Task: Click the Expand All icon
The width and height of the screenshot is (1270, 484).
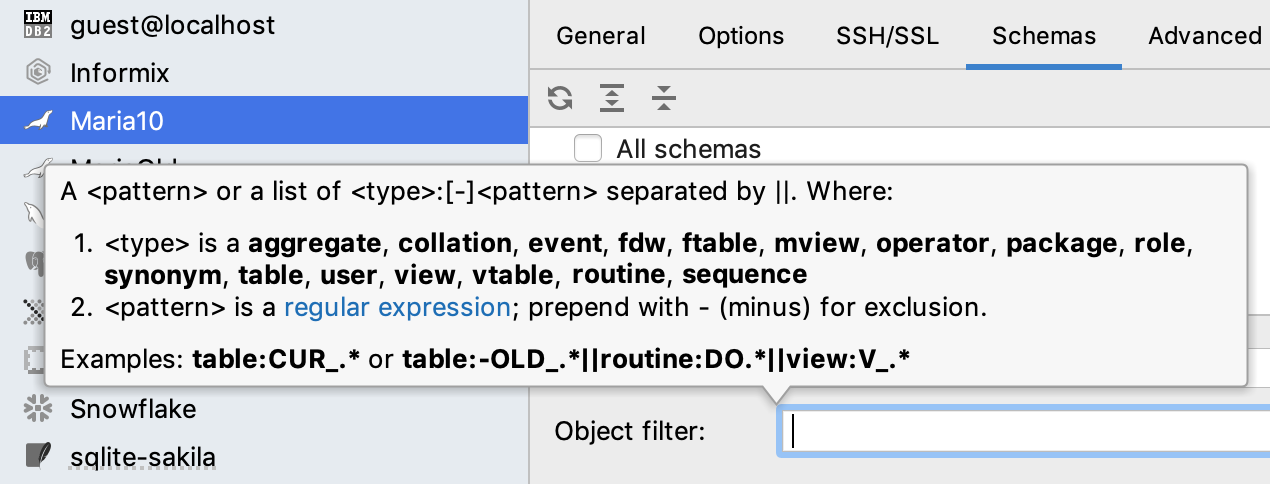Action: [x=612, y=98]
